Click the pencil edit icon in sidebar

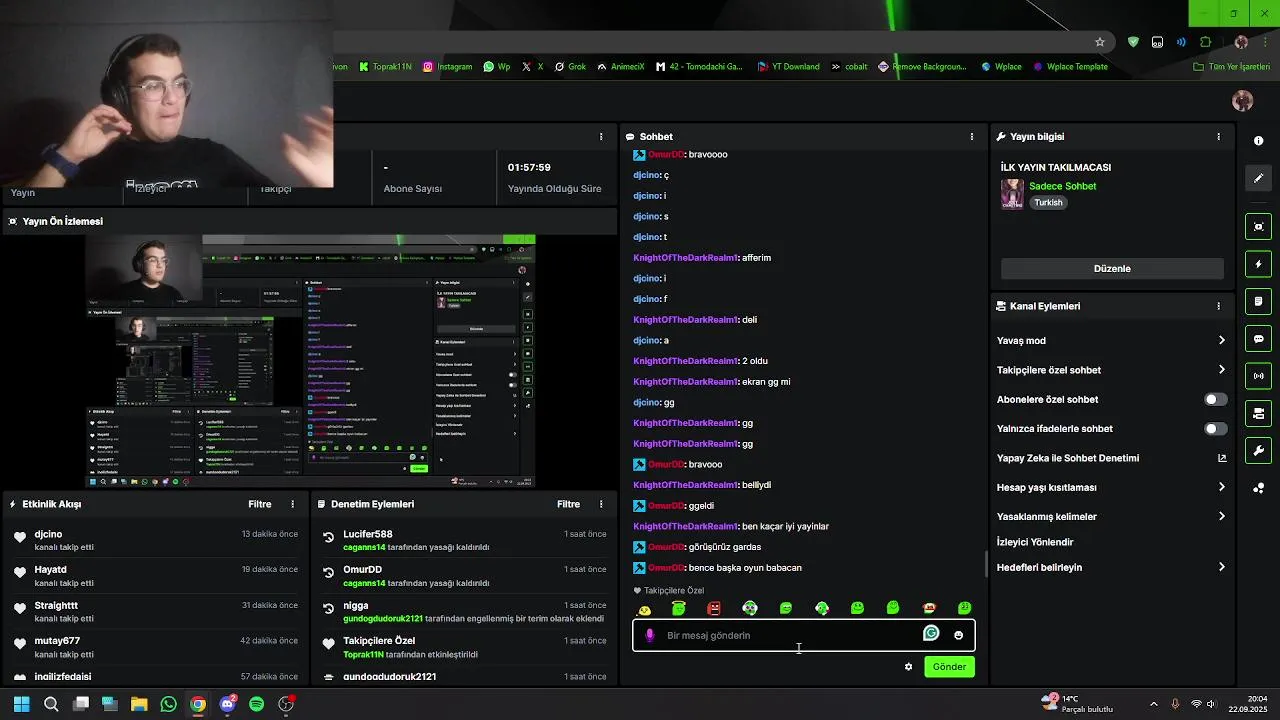(x=1258, y=178)
